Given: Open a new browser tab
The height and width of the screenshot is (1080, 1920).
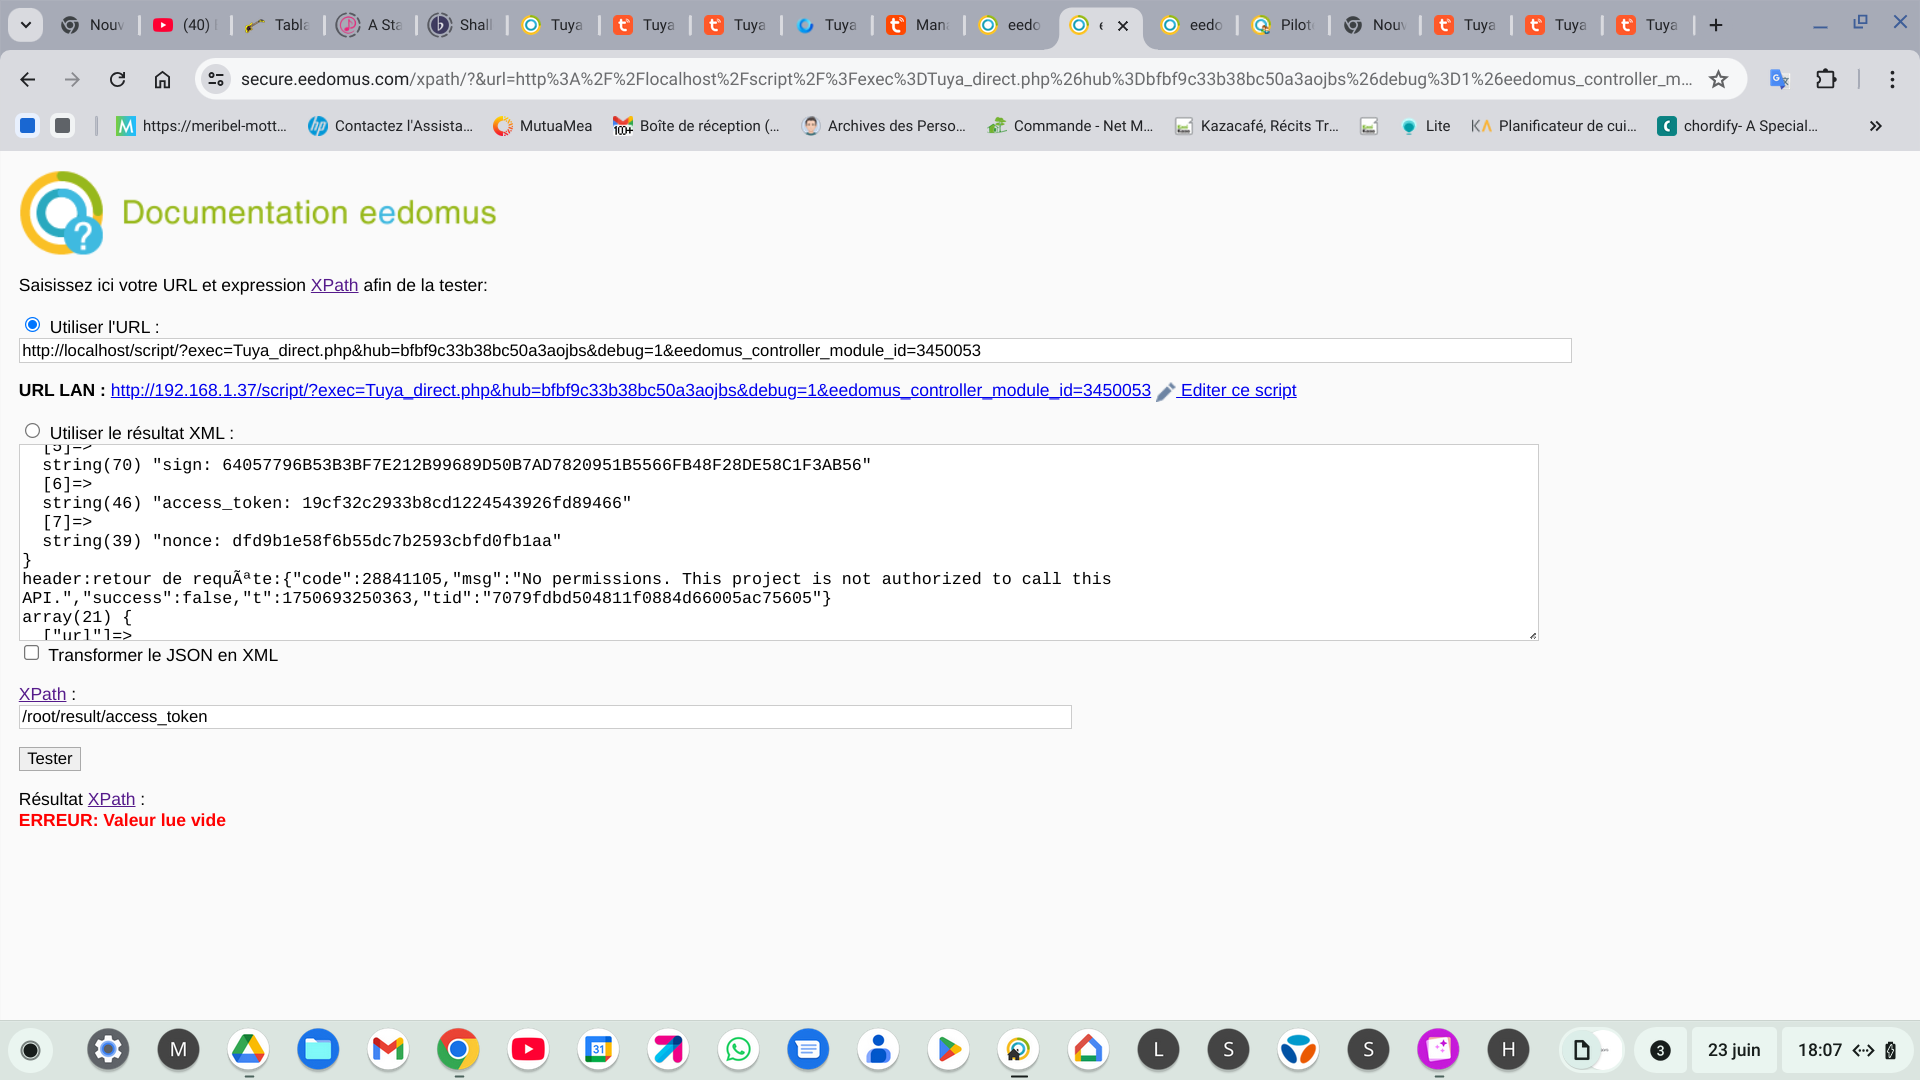Looking at the screenshot, I should coord(1716,25).
